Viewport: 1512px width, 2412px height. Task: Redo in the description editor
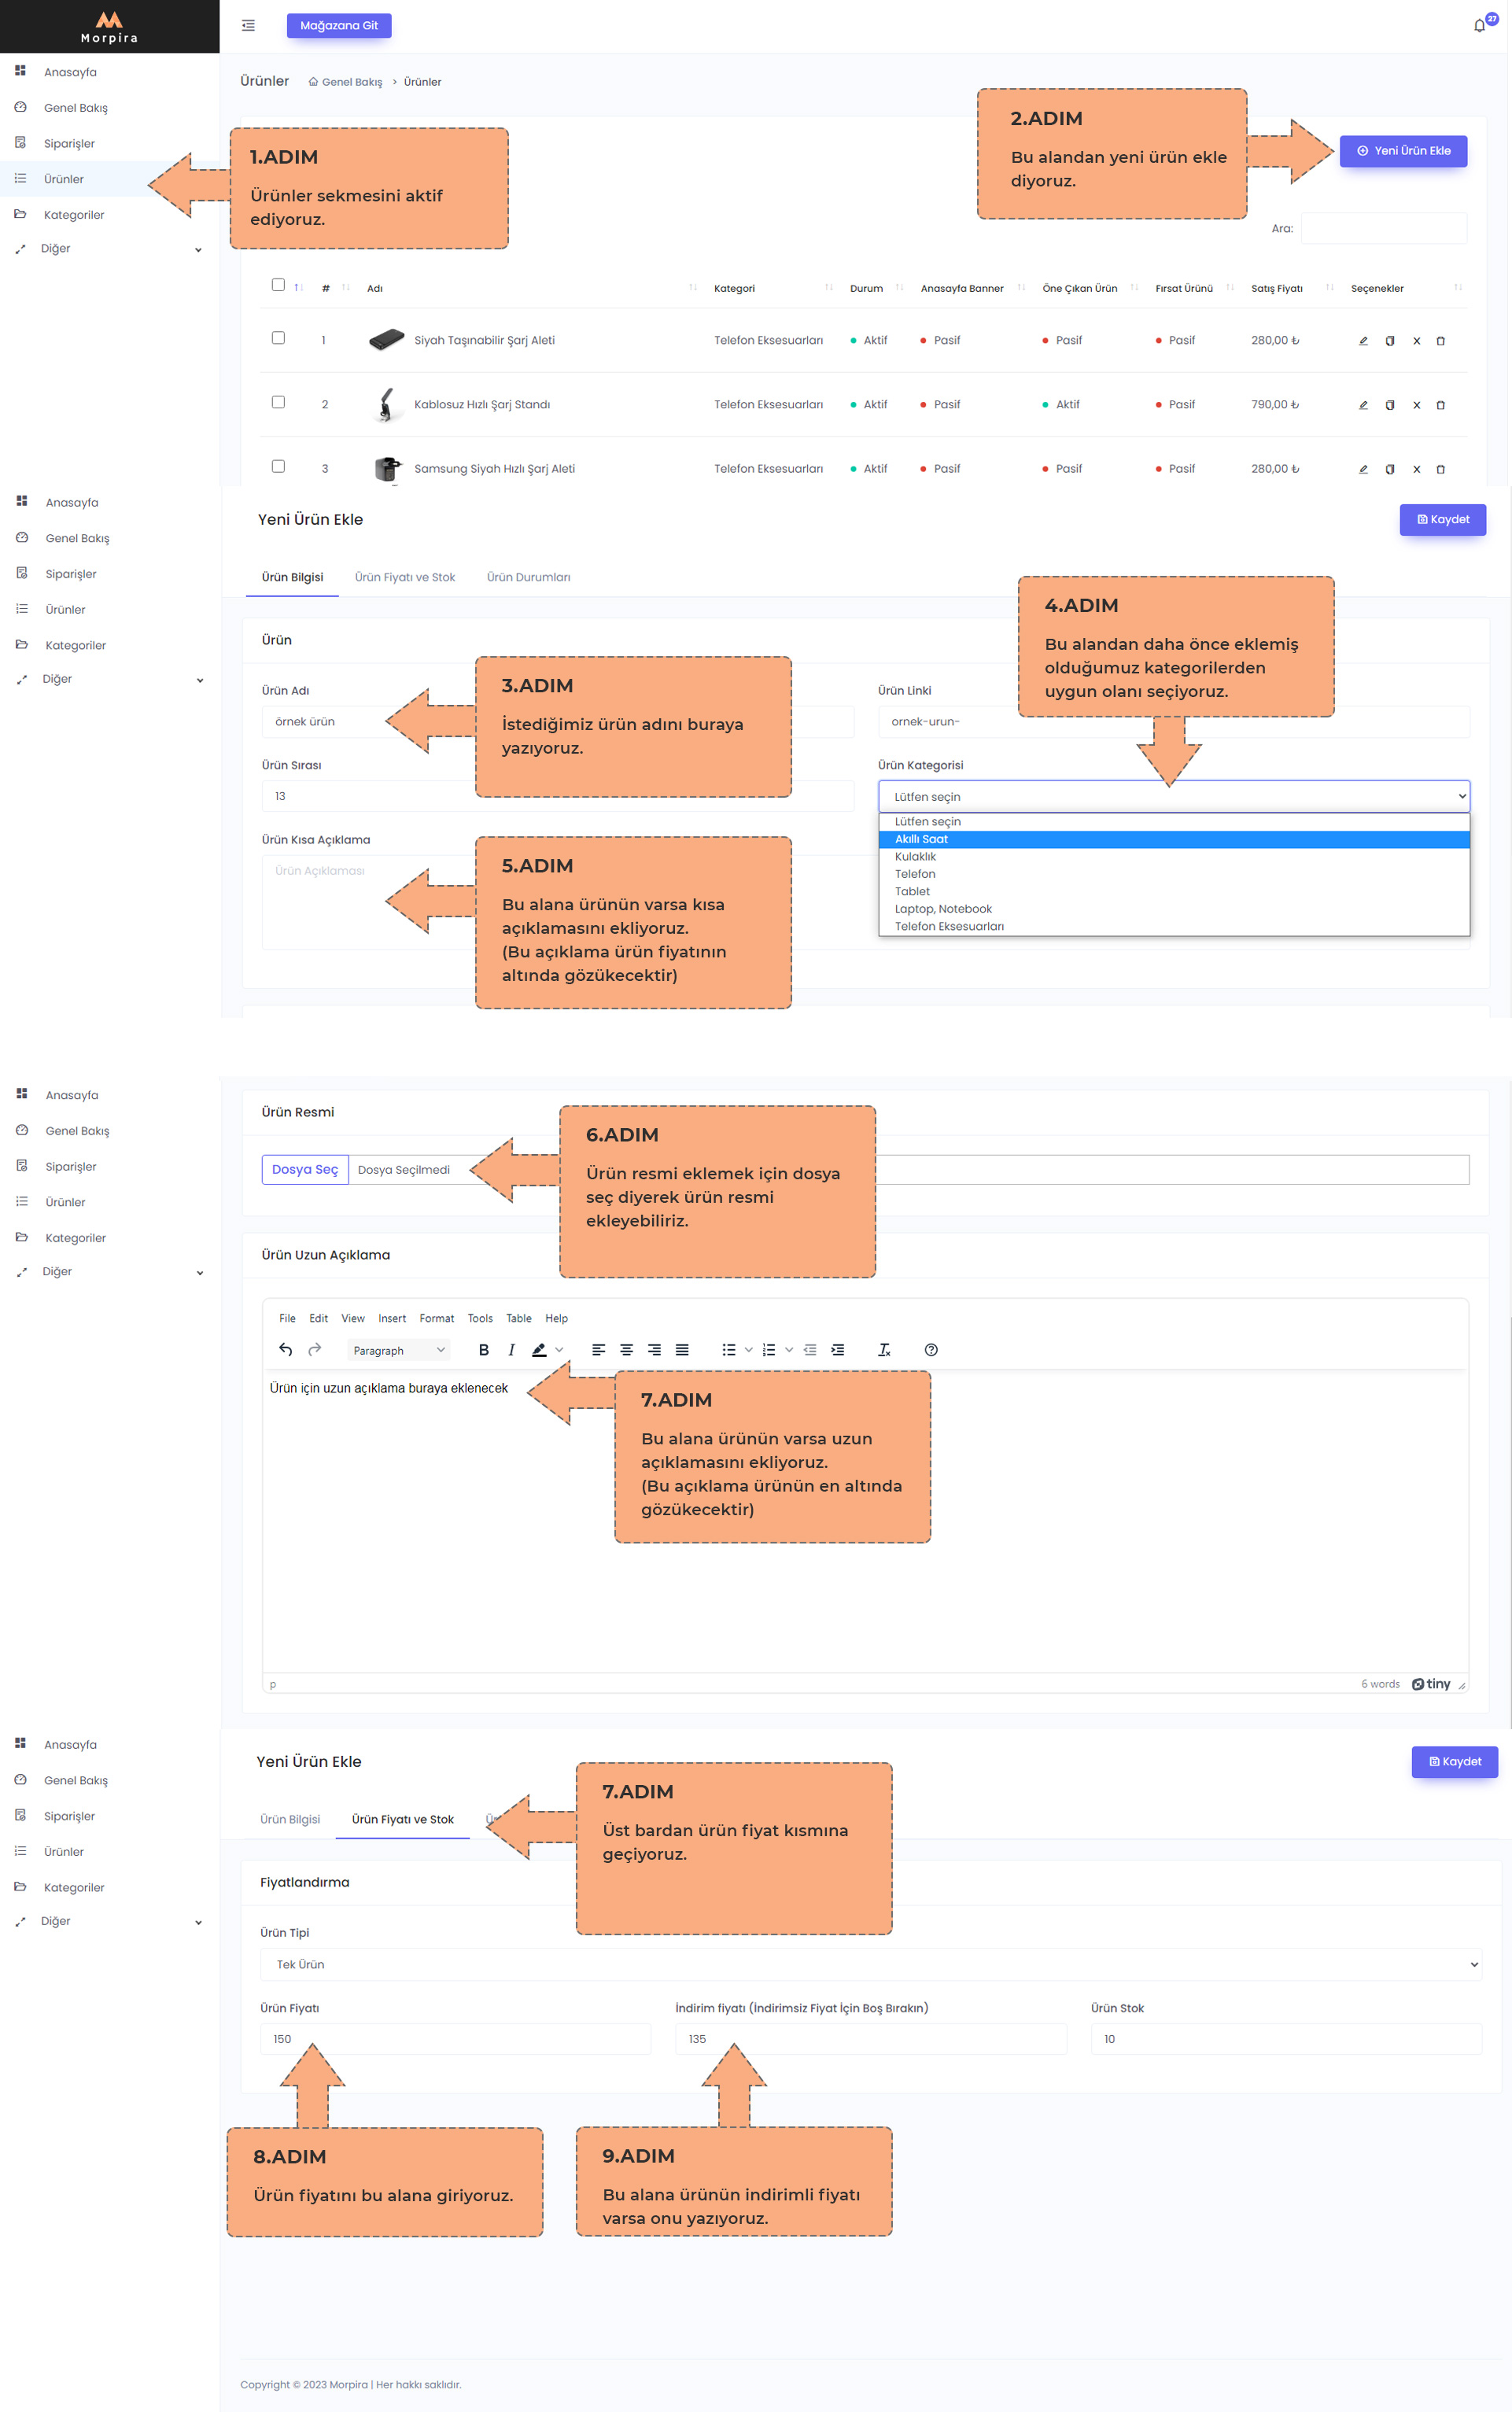coord(315,1350)
